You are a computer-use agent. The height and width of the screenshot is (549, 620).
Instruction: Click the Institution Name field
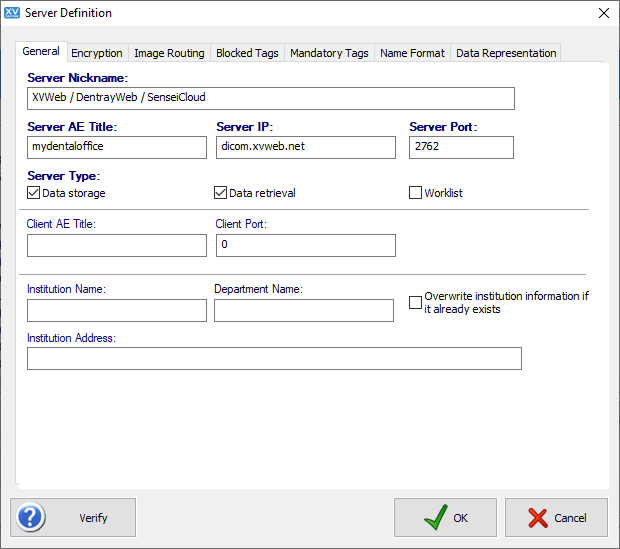(117, 310)
